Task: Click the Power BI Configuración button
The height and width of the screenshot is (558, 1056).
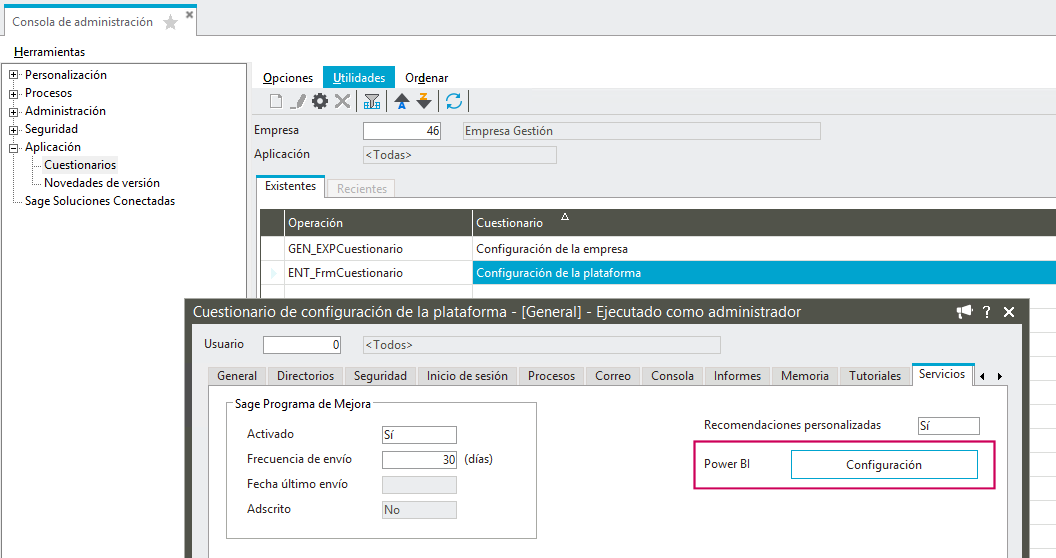Action: pos(884,464)
